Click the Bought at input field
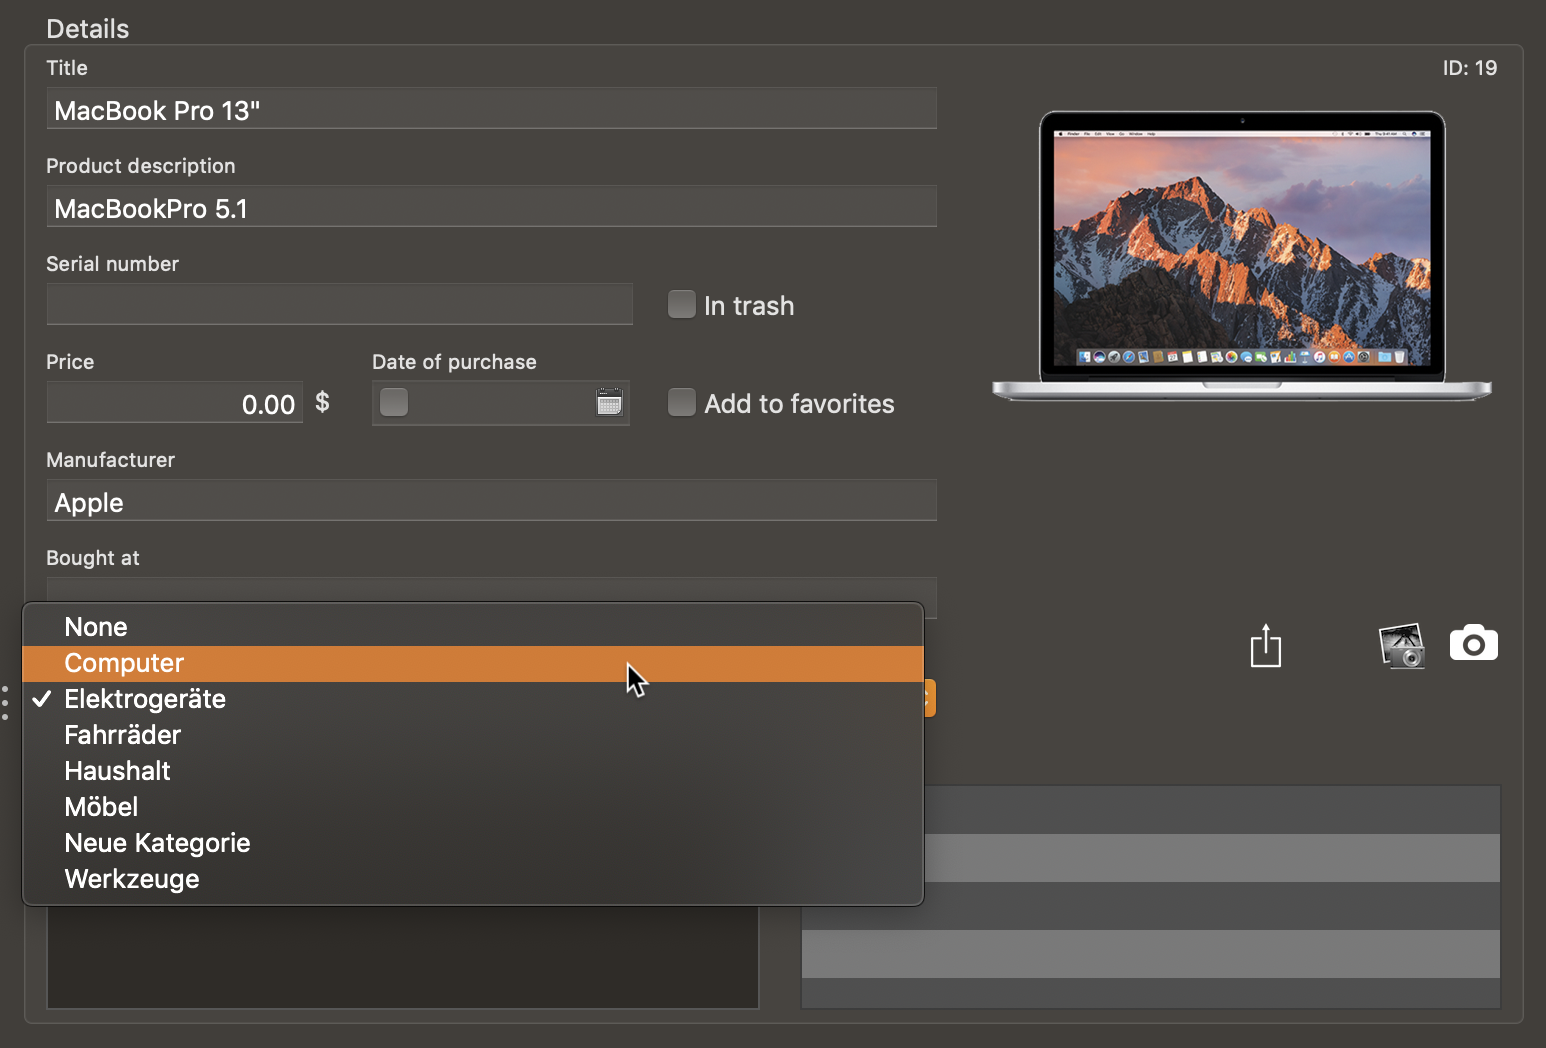The image size is (1546, 1048). coord(491,590)
